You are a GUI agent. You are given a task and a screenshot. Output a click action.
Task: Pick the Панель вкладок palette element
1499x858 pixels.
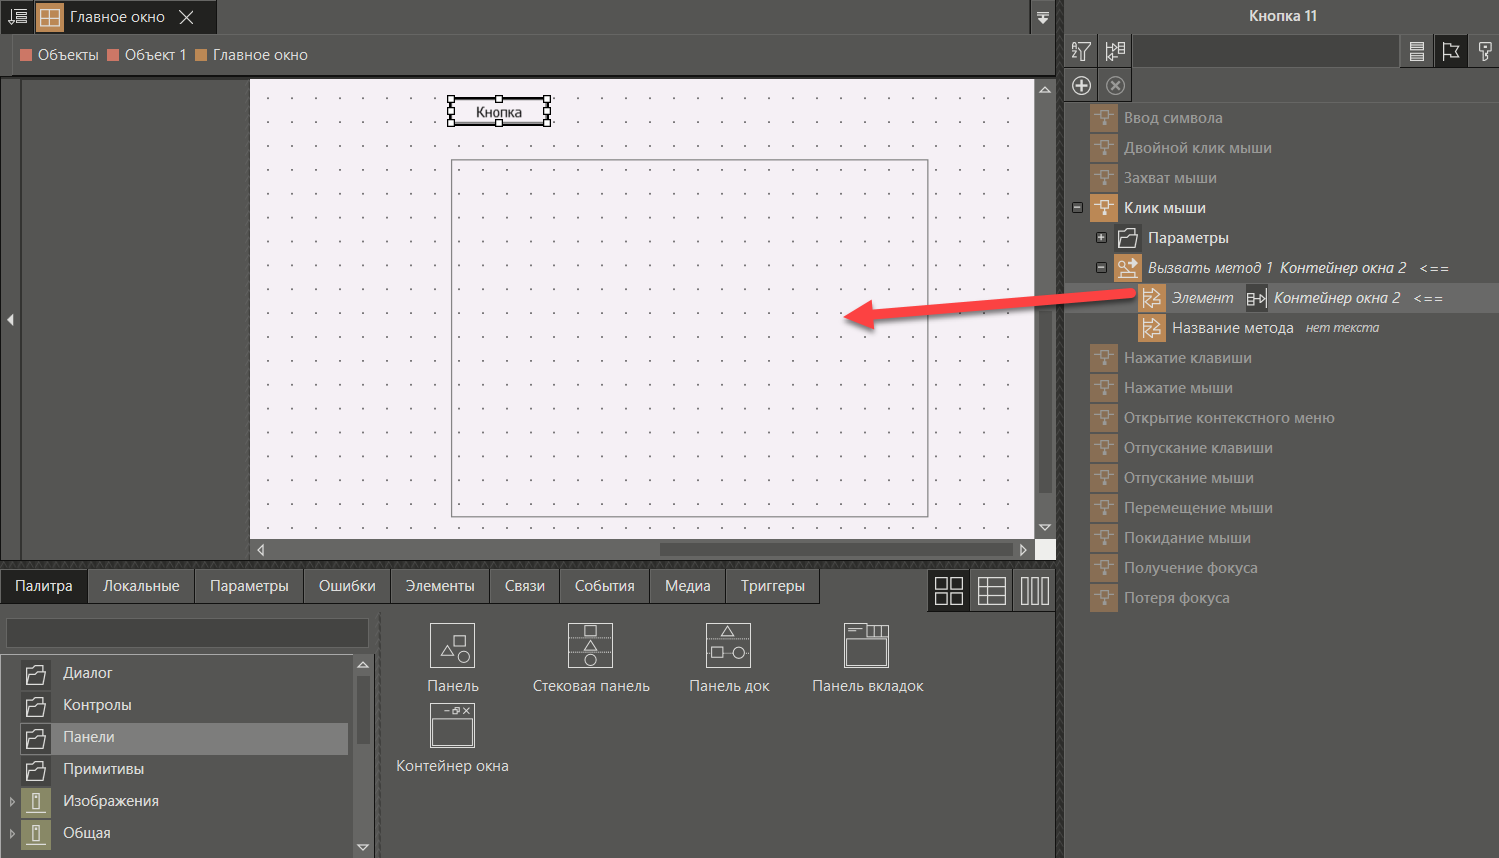point(866,646)
